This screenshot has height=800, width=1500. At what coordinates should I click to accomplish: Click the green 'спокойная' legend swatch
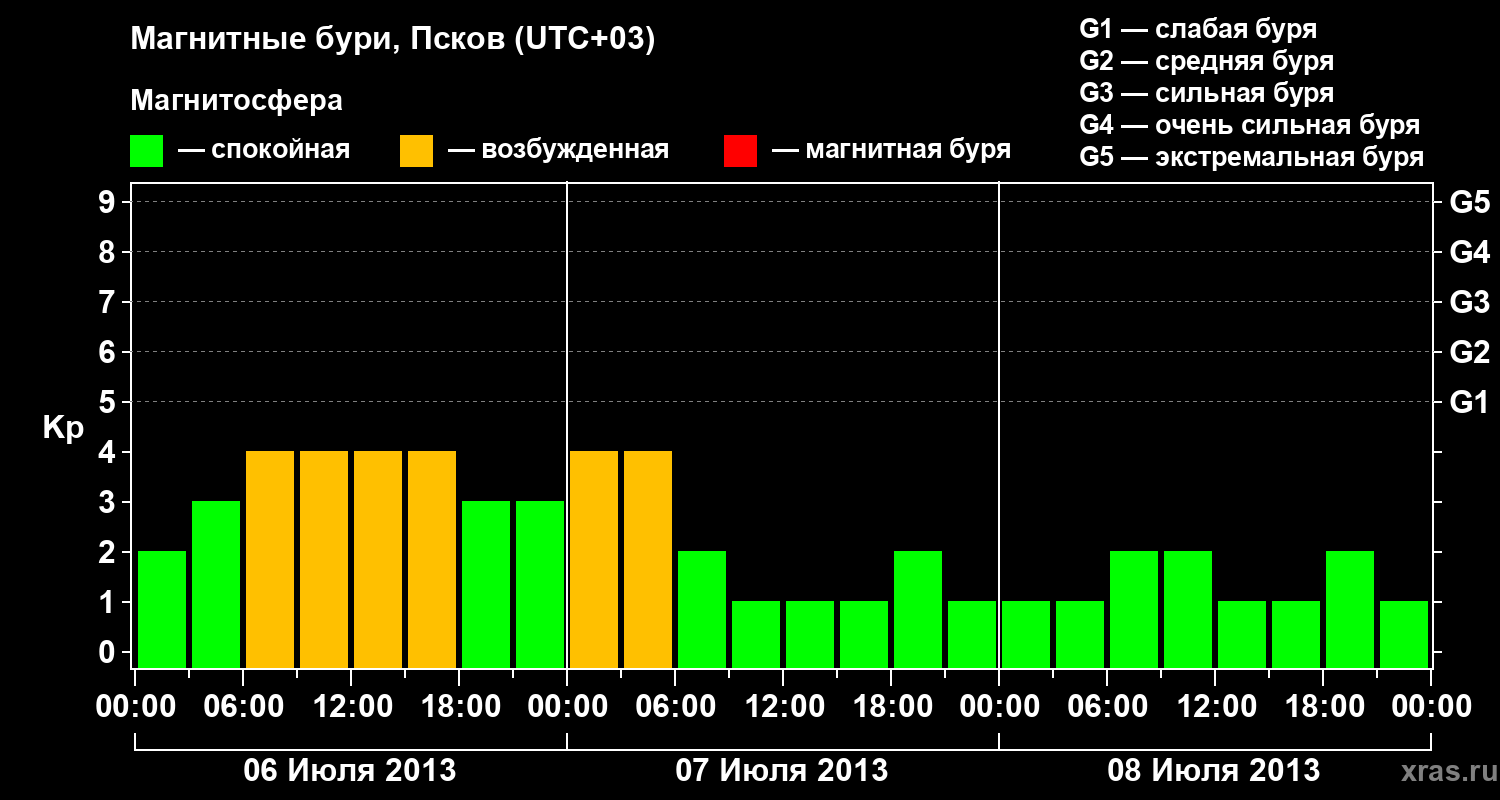pos(146,151)
